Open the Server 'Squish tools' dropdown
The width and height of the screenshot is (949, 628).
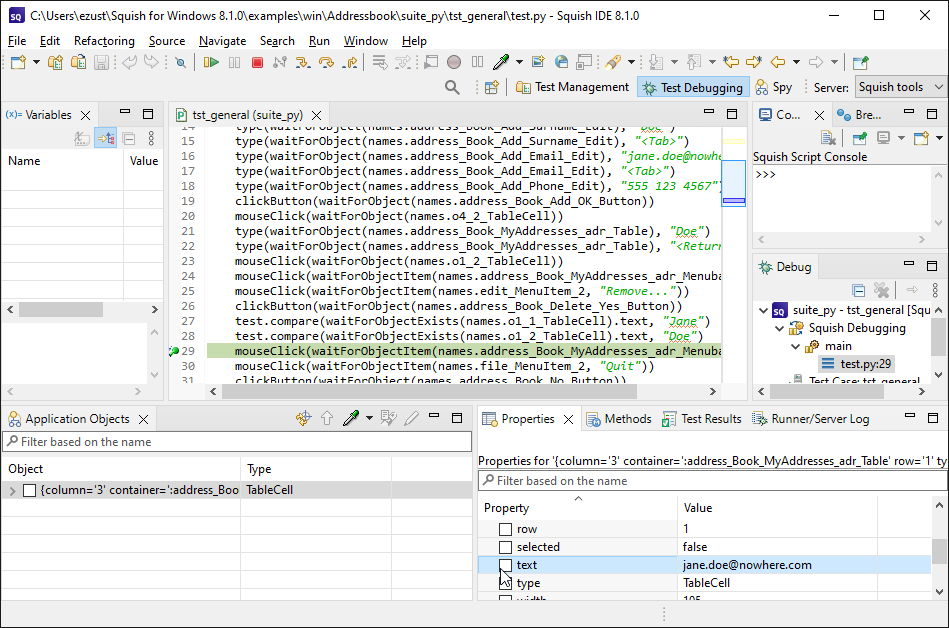[x=900, y=88]
